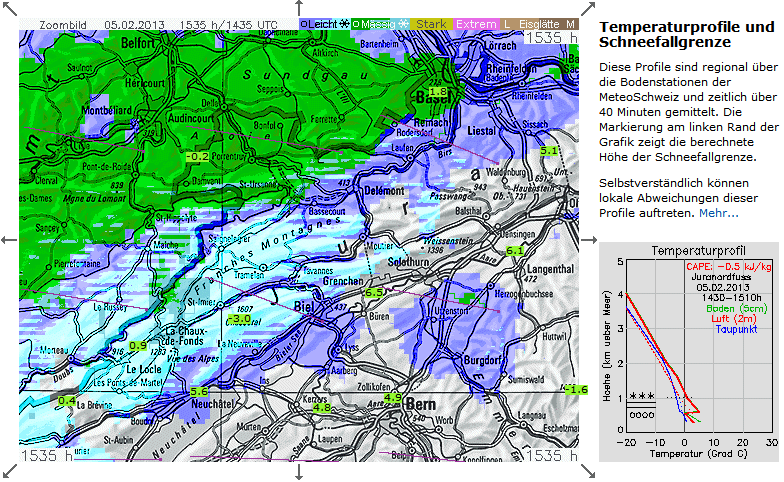Screen dimensions: 784x482
Task: Open the 'Mehr...' link
Action: [x=718, y=213]
